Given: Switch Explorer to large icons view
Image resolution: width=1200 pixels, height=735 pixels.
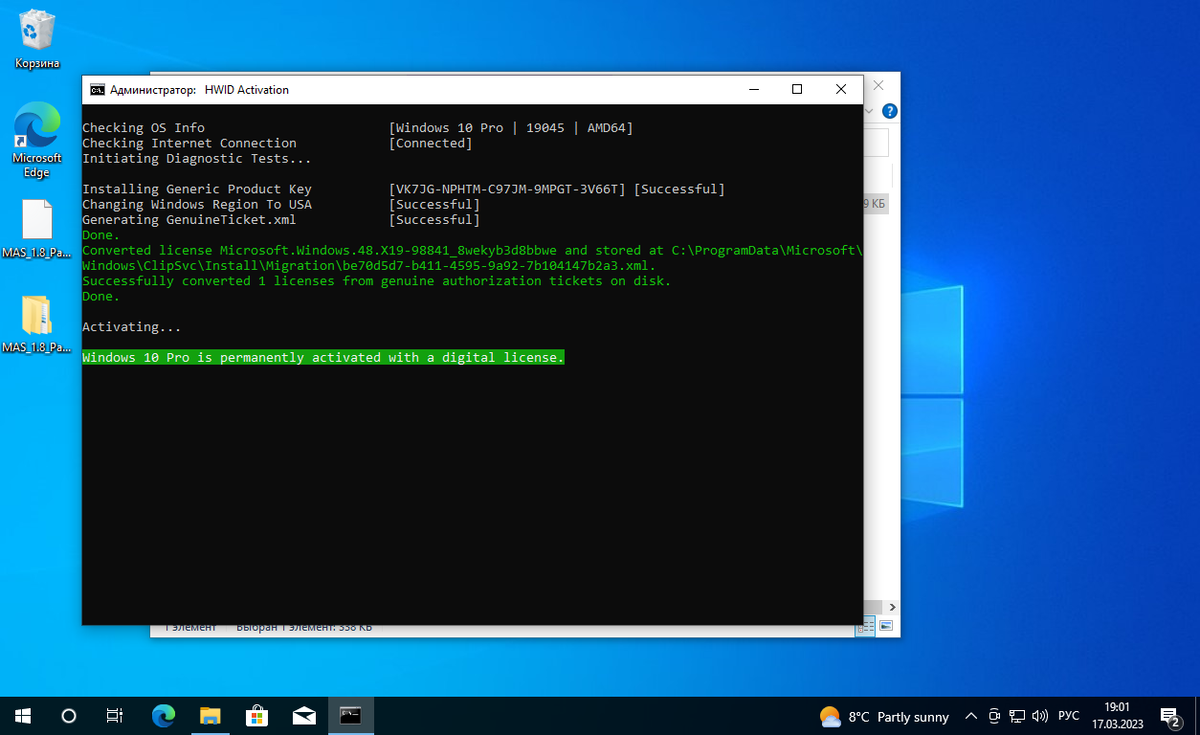Looking at the screenshot, I should coord(886,626).
